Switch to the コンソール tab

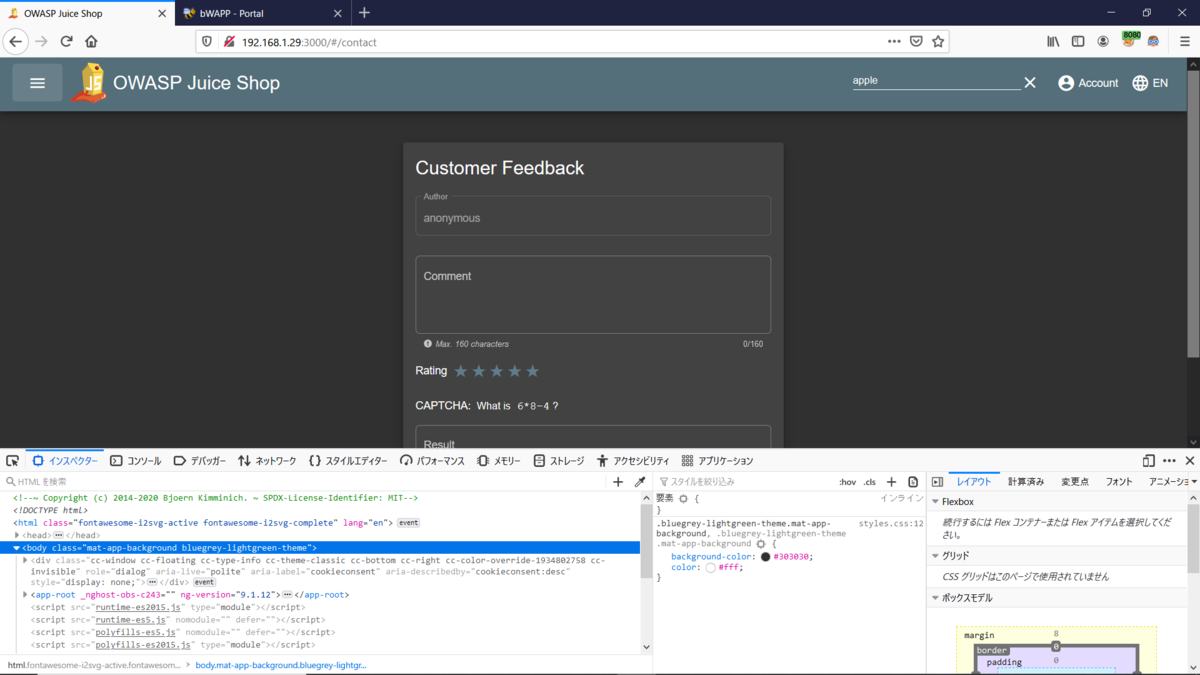point(135,461)
